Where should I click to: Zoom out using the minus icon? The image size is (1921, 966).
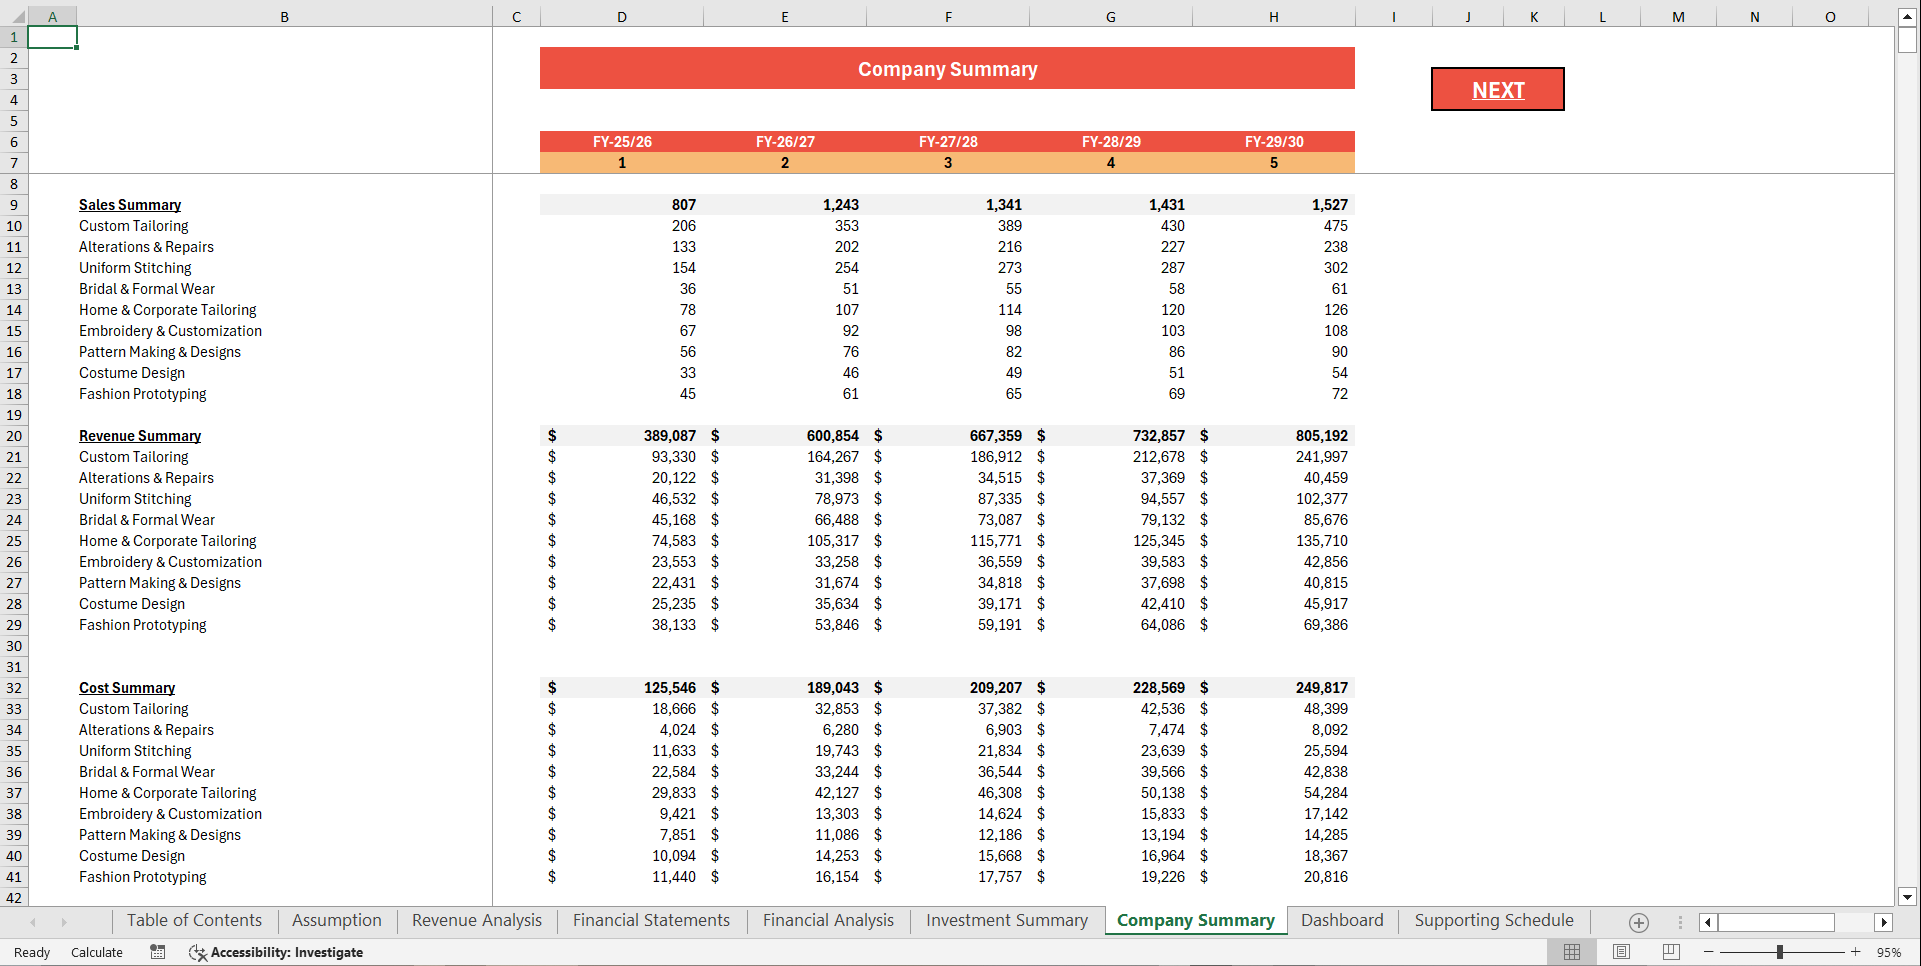(x=1708, y=952)
